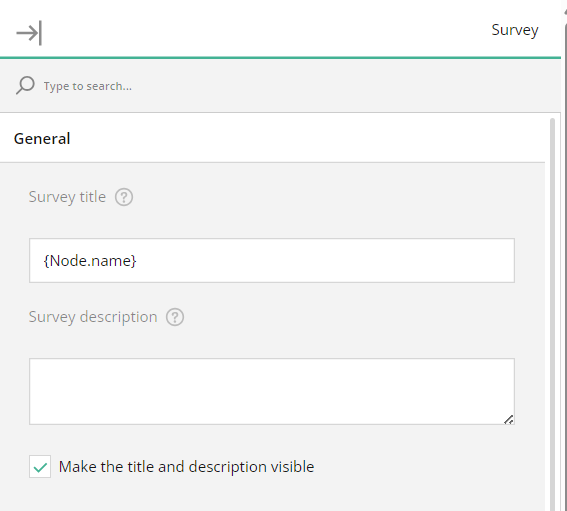Select the Survey header label
The height and width of the screenshot is (511, 567).
pos(515,30)
